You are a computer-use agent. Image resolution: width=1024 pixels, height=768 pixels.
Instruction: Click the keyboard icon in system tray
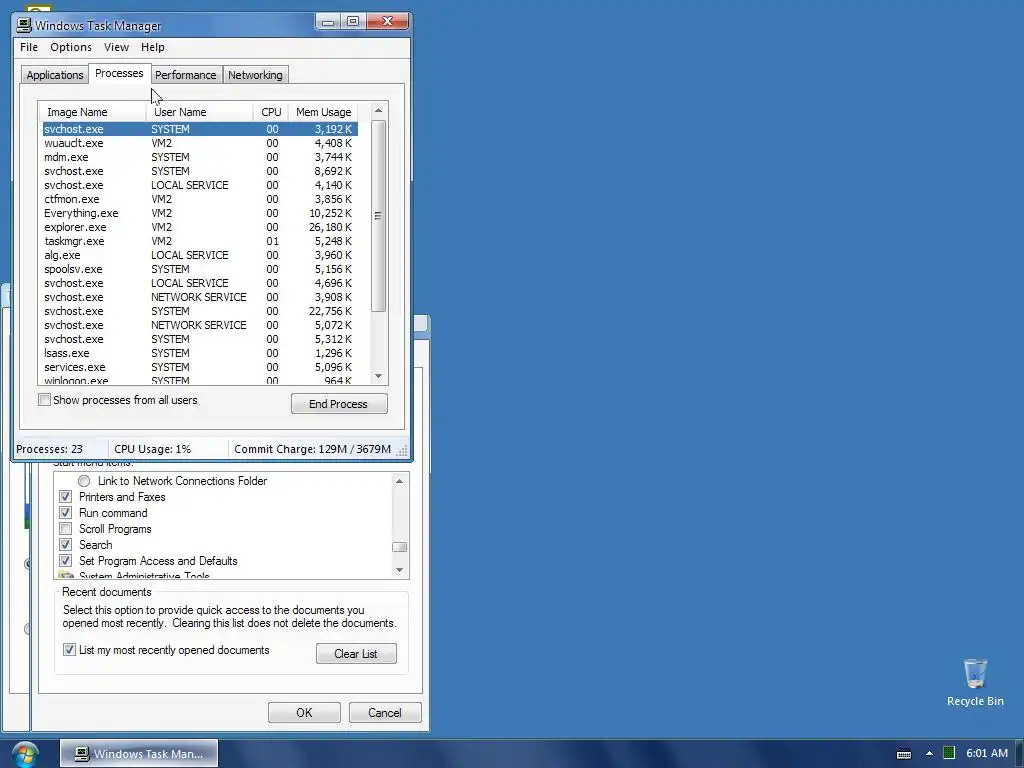pyautogui.click(x=904, y=754)
